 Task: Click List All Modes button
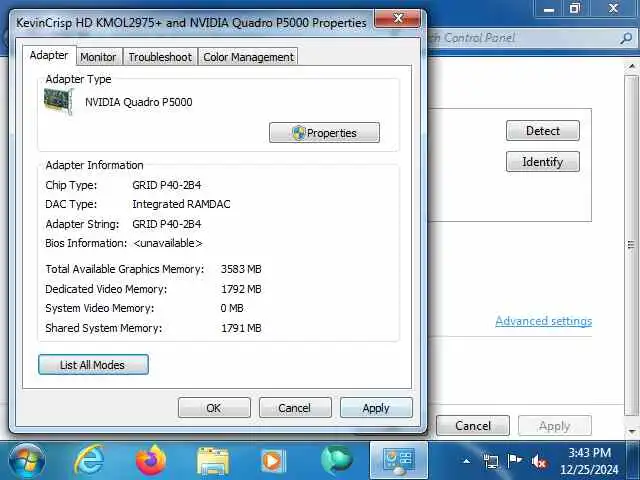(x=93, y=364)
